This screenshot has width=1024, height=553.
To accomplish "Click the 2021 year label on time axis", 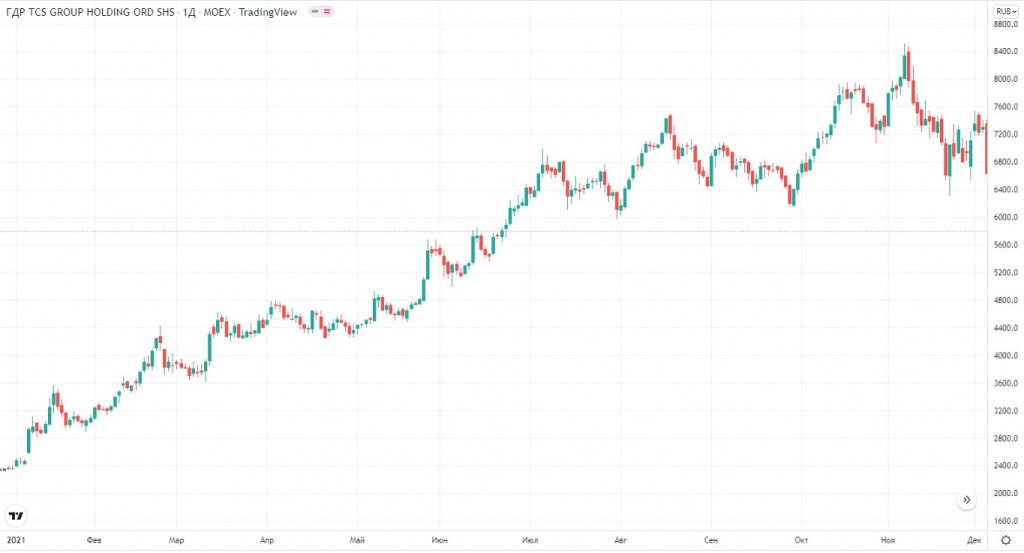I will [x=13, y=539].
